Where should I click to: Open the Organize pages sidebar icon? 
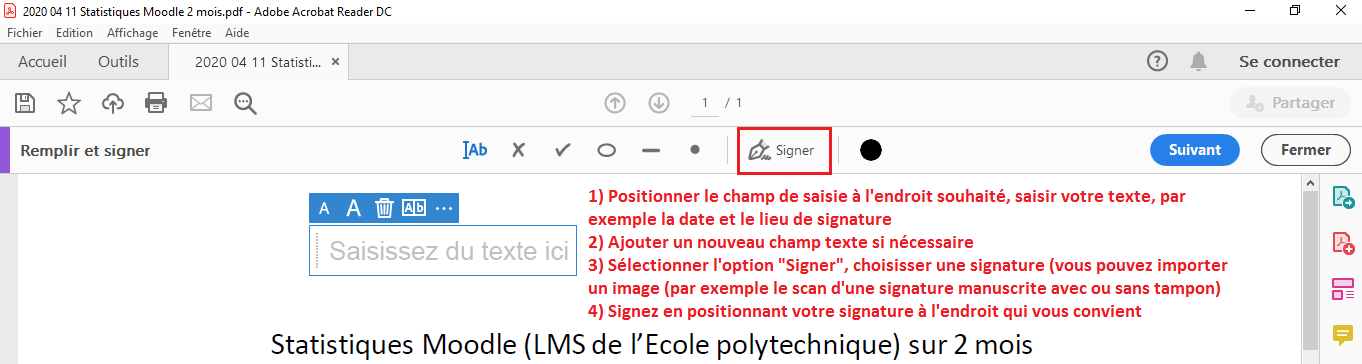[x=1342, y=289]
